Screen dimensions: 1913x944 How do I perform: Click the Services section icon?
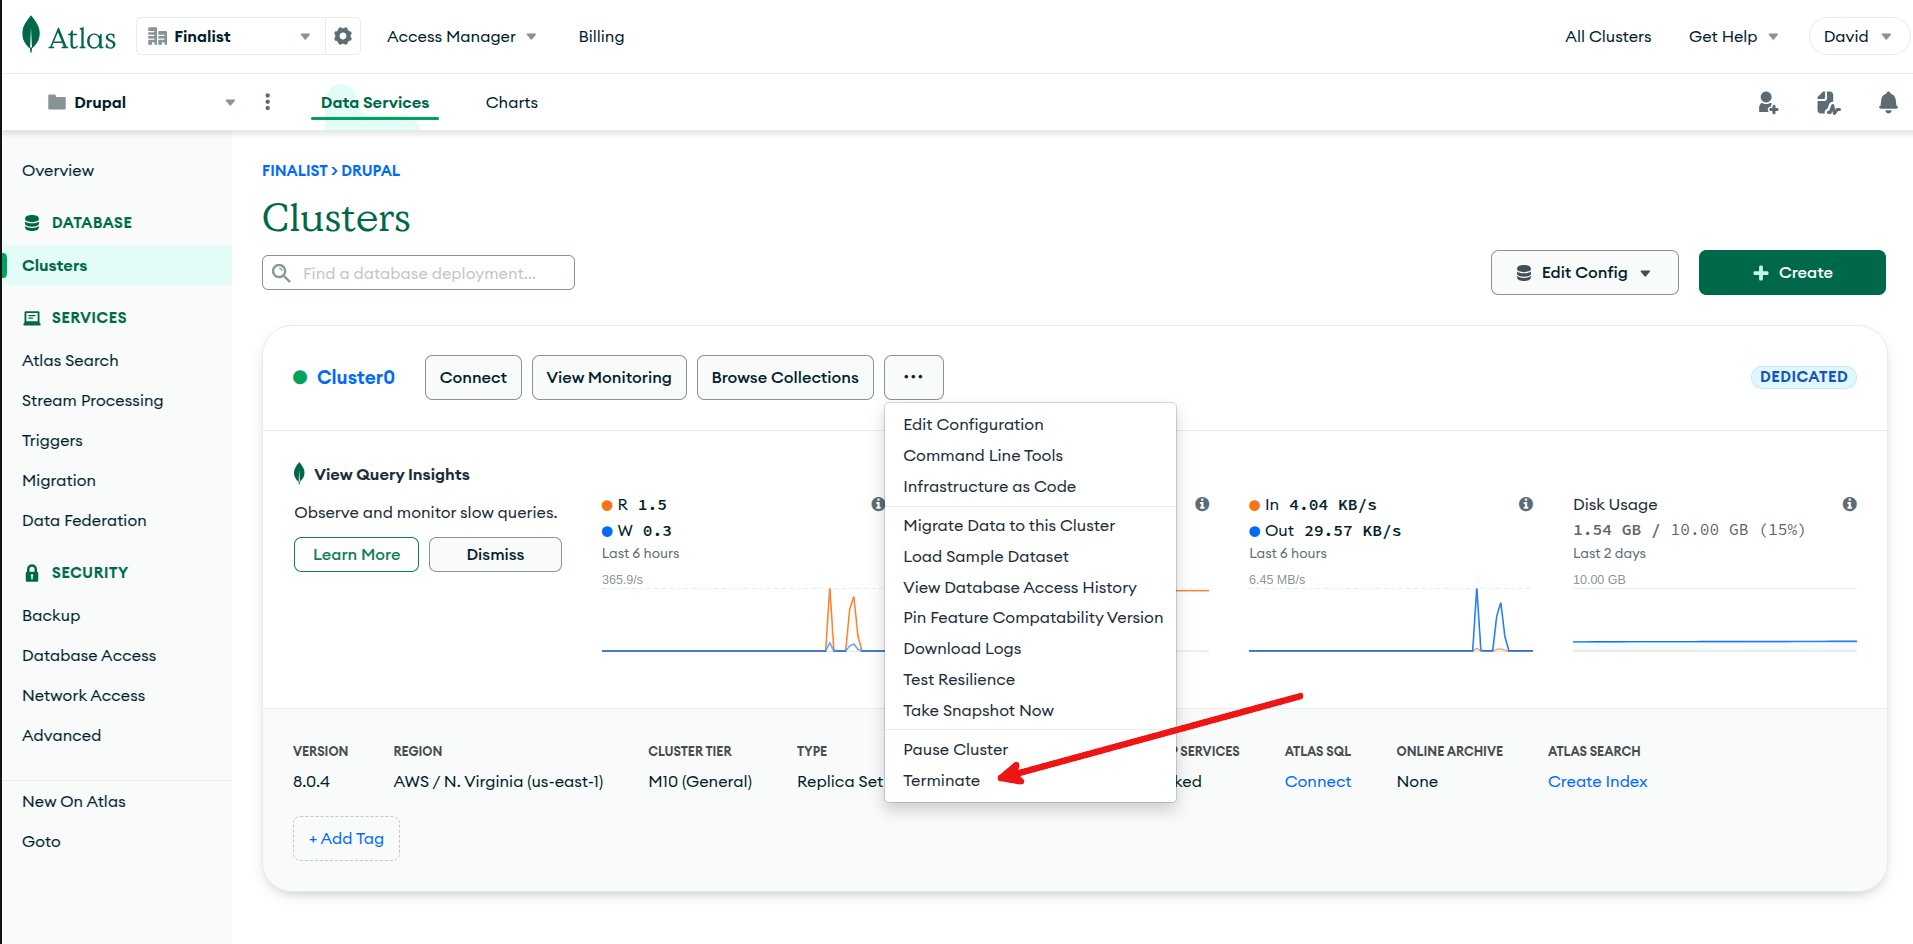32,317
